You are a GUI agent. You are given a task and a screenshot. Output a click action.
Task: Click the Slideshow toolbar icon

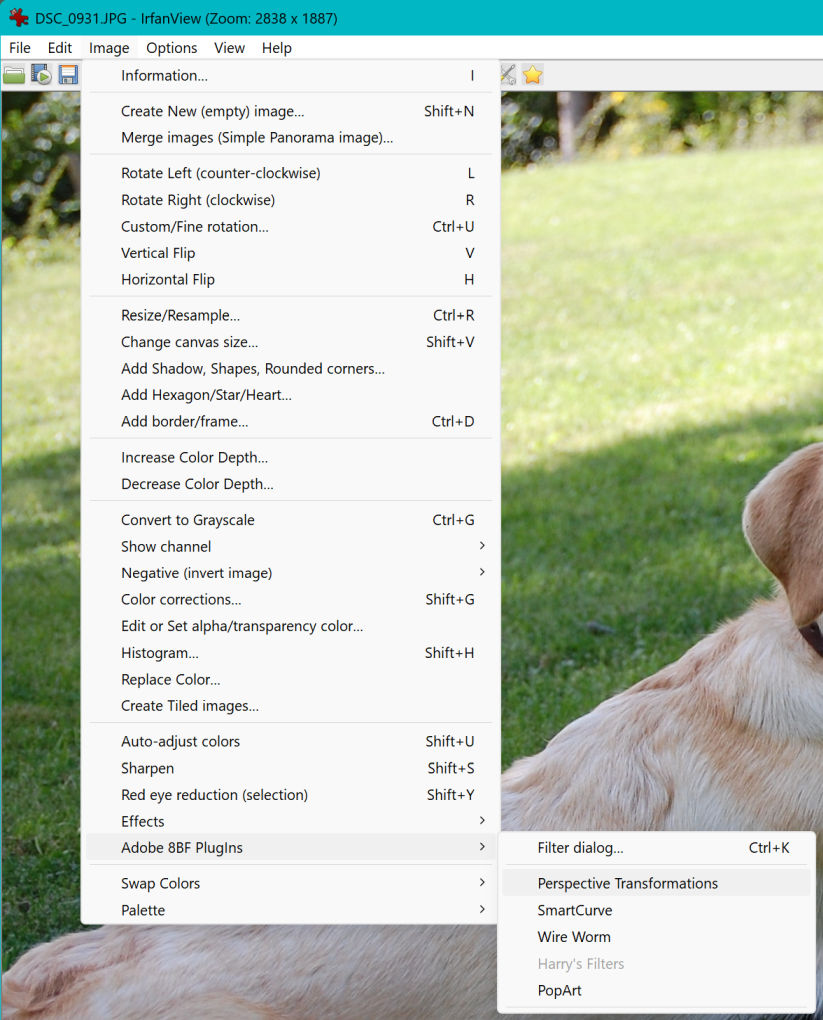pyautogui.click(x=41, y=75)
